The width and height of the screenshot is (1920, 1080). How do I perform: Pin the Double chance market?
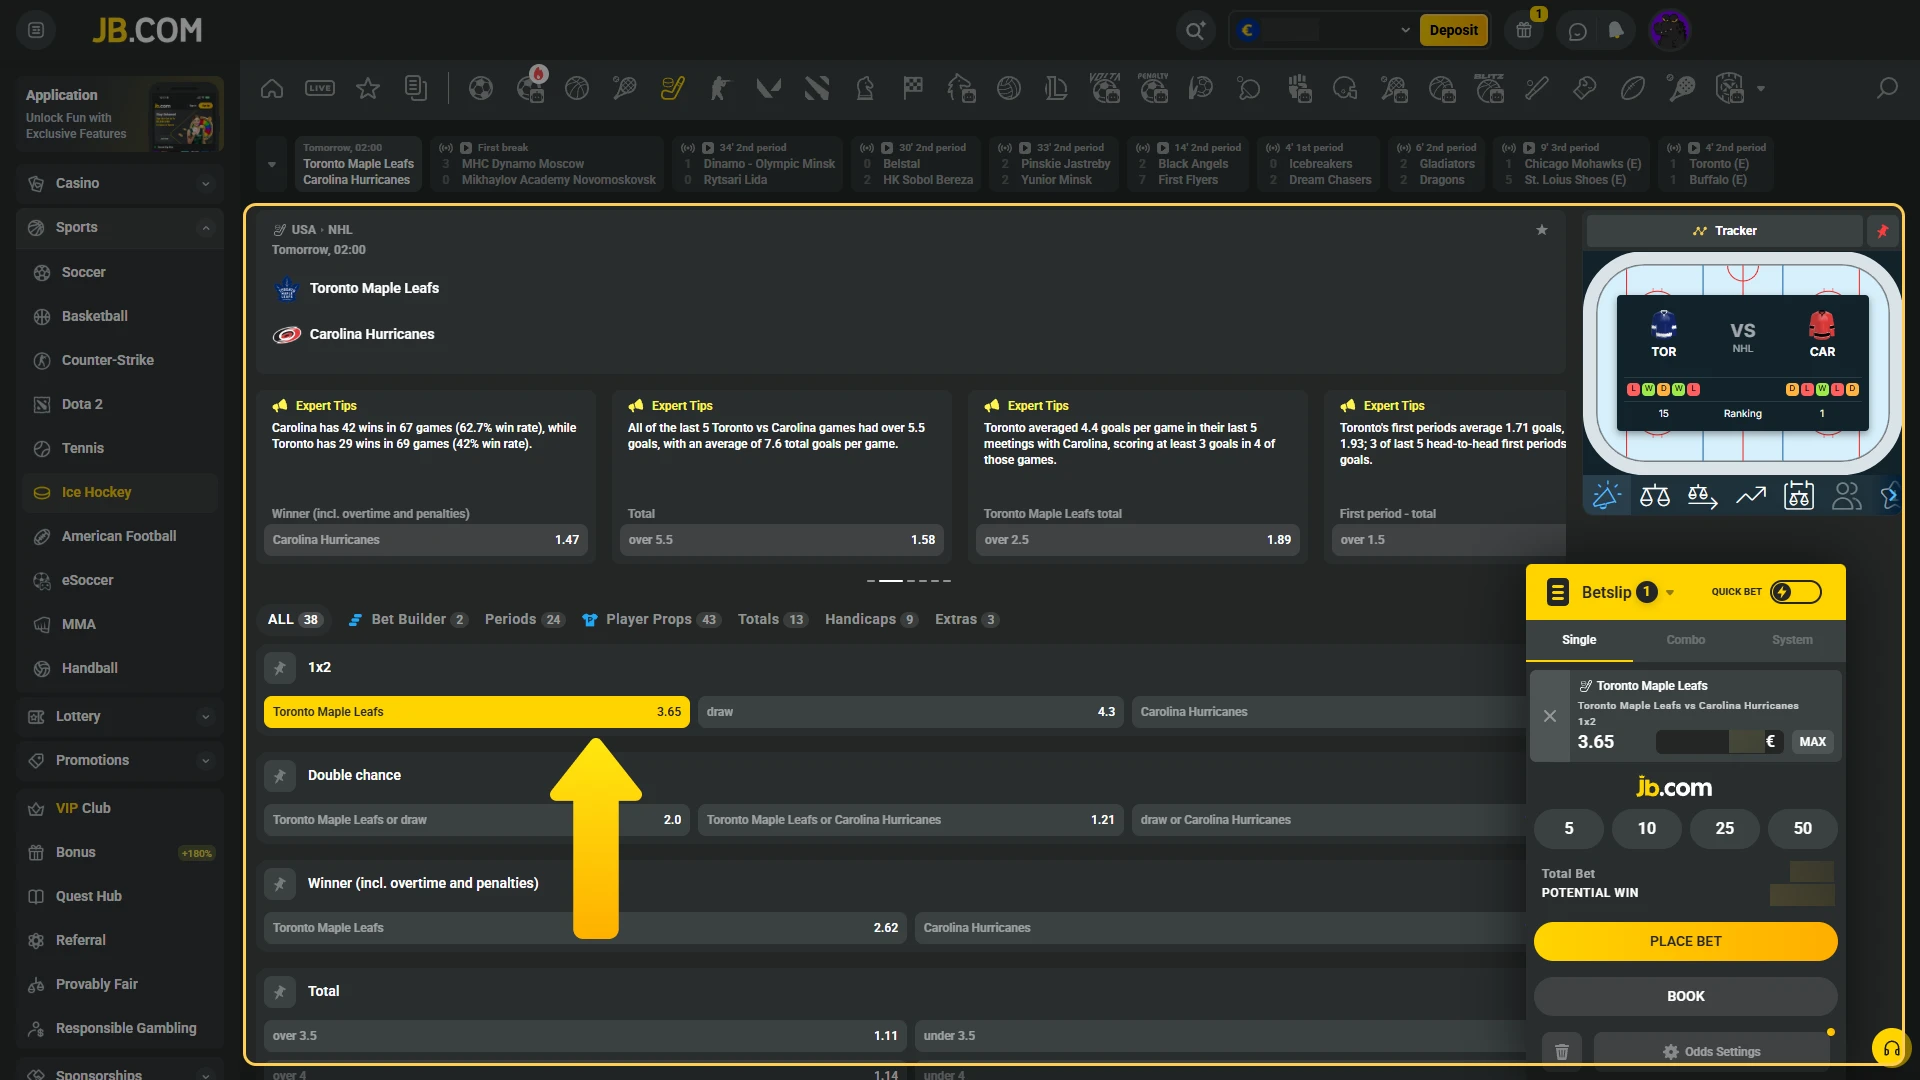[280, 775]
